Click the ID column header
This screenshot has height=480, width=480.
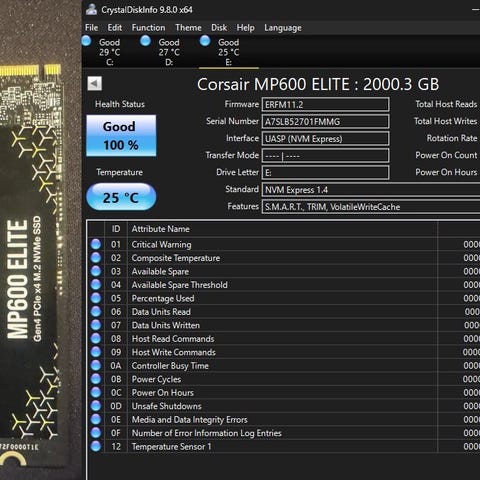pos(116,229)
